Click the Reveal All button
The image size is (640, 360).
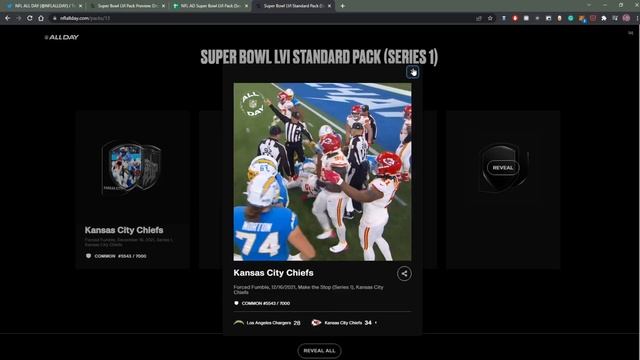pyautogui.click(x=319, y=351)
